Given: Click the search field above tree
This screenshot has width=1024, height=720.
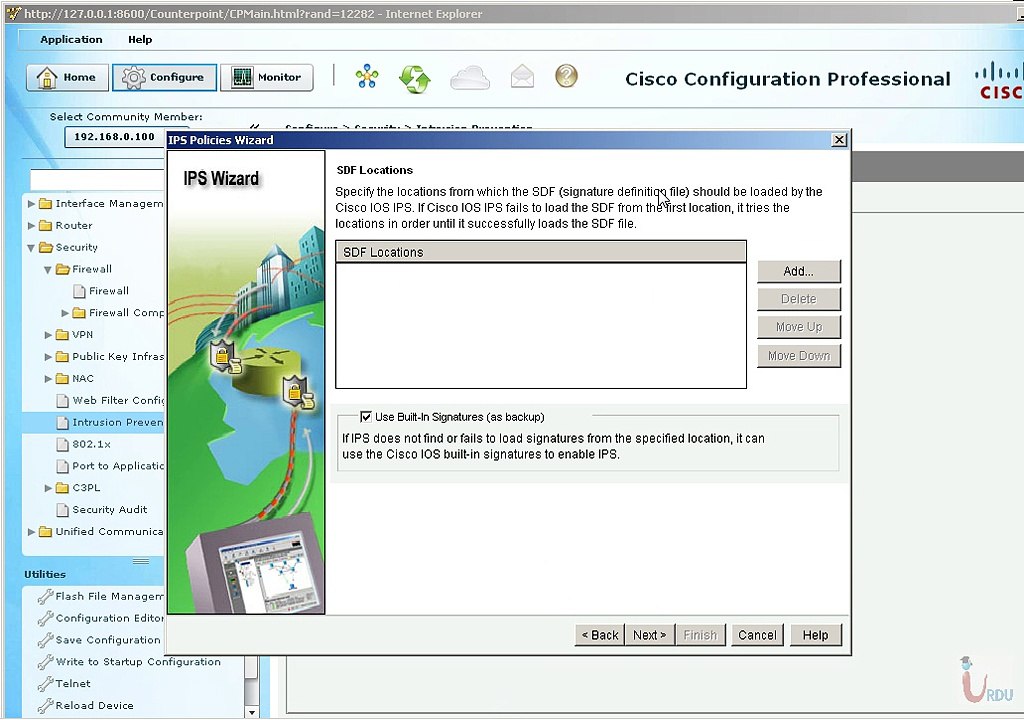Looking at the screenshot, I should (97, 179).
